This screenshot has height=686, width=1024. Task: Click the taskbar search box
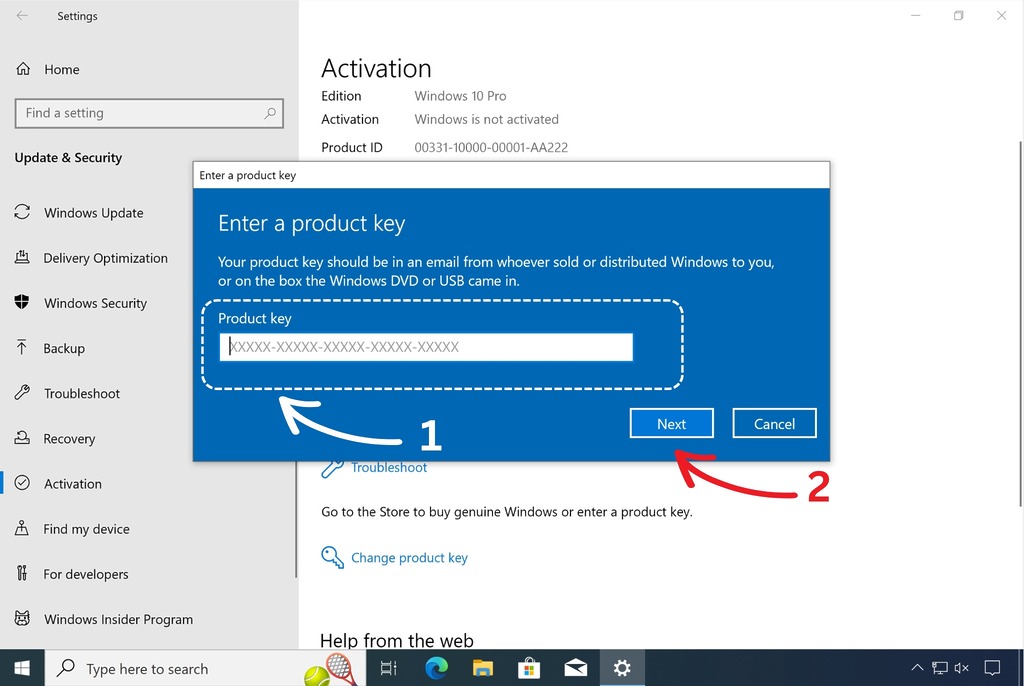click(205, 668)
